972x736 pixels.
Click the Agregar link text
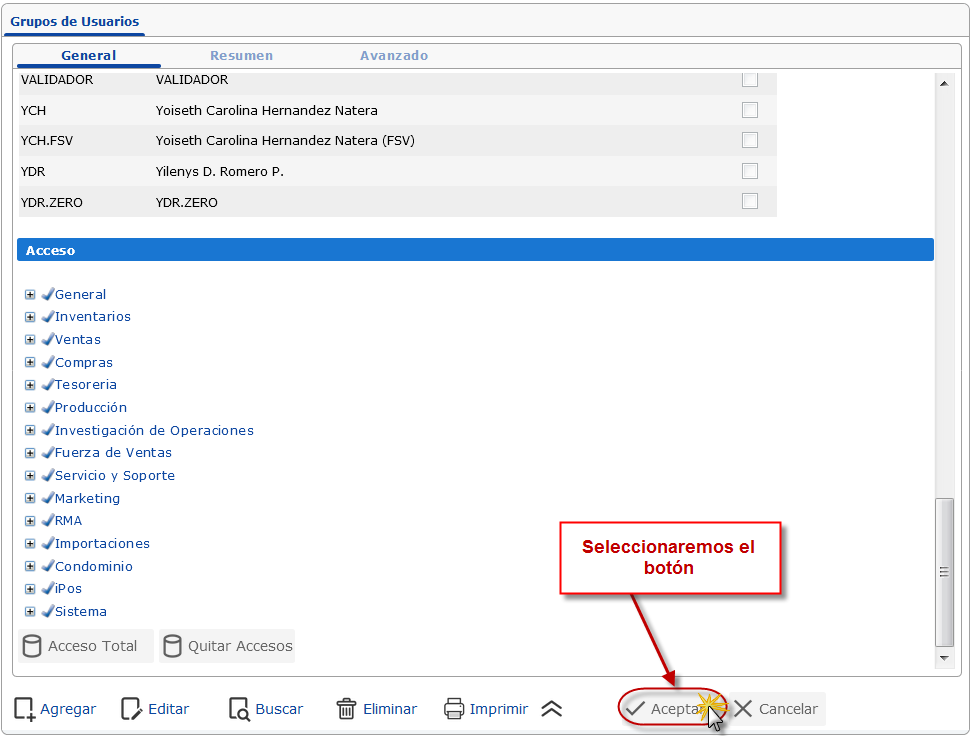click(68, 709)
